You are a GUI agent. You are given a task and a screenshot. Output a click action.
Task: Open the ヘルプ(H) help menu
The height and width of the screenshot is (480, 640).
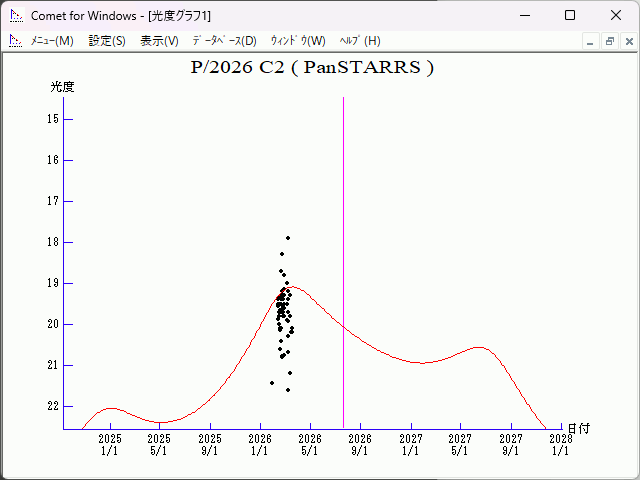click(360, 41)
